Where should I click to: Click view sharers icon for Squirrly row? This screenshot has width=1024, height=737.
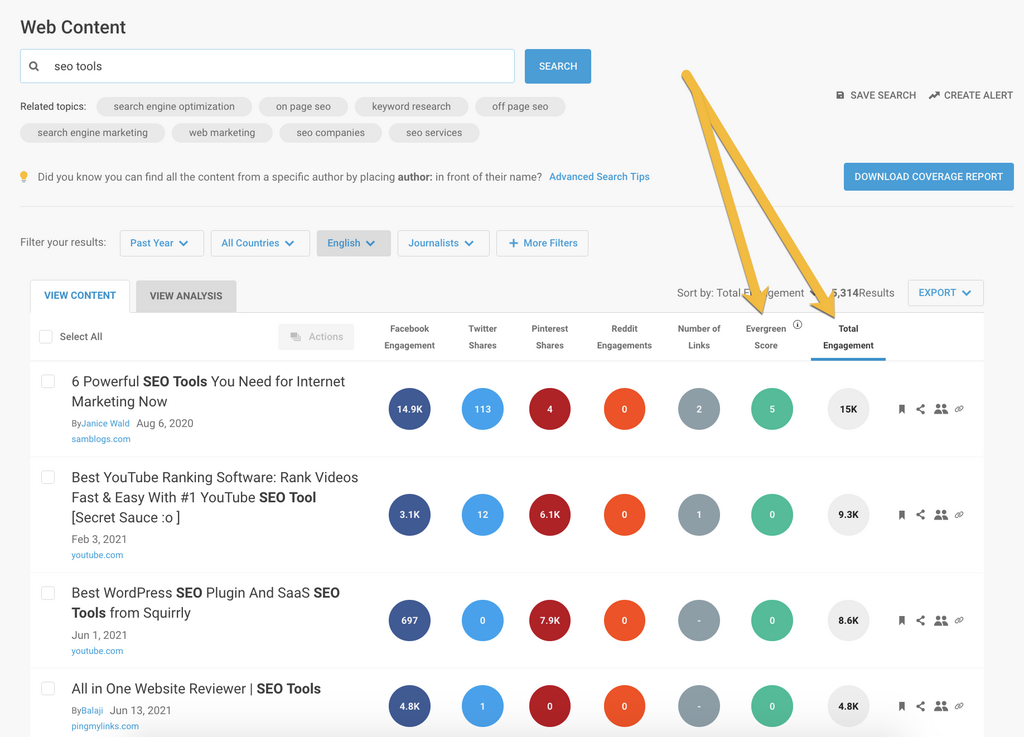click(940, 621)
